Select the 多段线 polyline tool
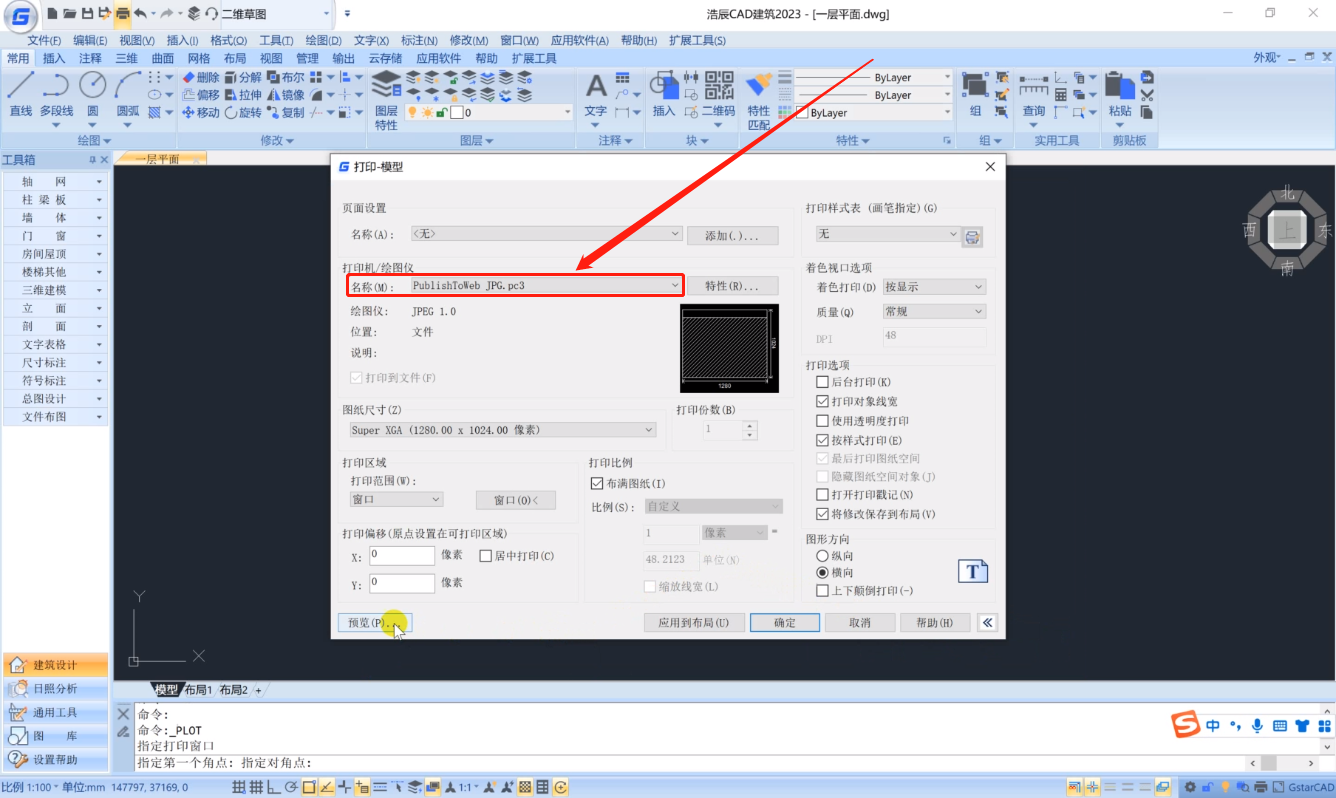Image resolution: width=1336 pixels, height=798 pixels. click(56, 95)
